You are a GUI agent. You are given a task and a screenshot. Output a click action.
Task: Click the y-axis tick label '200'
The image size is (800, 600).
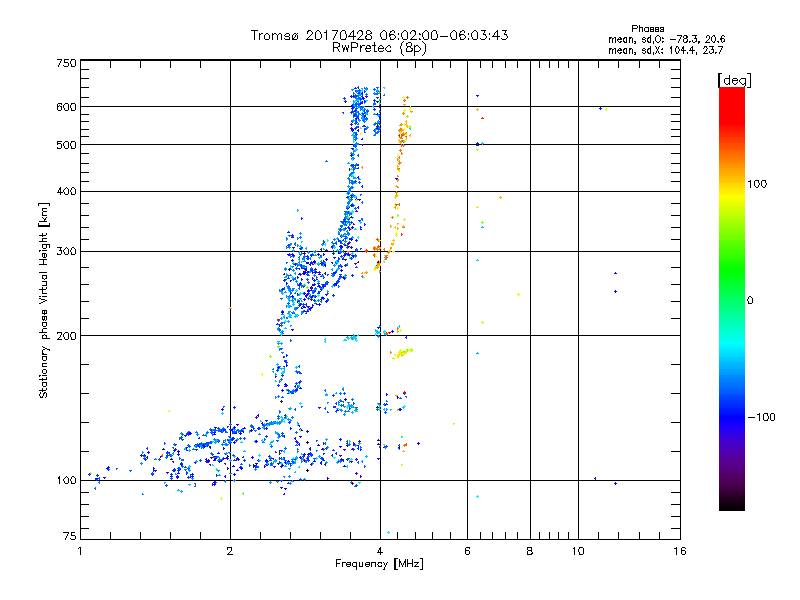click(x=66, y=336)
